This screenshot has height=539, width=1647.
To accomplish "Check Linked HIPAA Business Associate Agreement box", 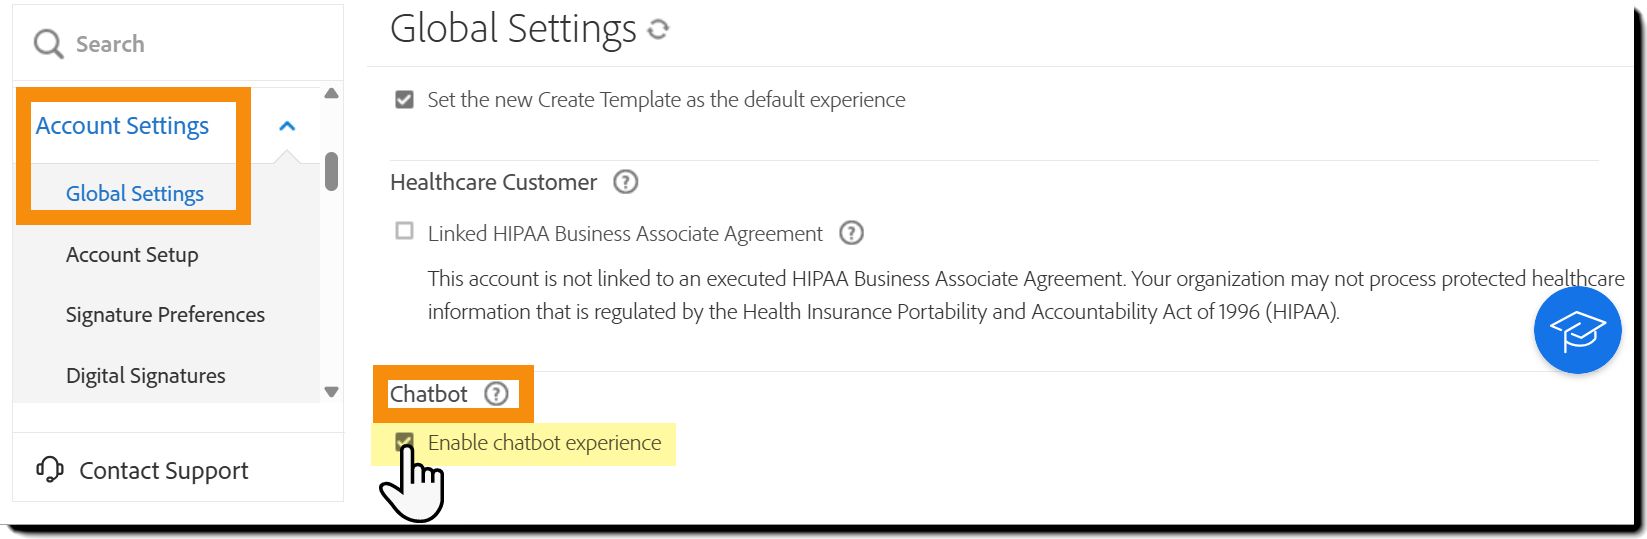I will coord(405,232).
